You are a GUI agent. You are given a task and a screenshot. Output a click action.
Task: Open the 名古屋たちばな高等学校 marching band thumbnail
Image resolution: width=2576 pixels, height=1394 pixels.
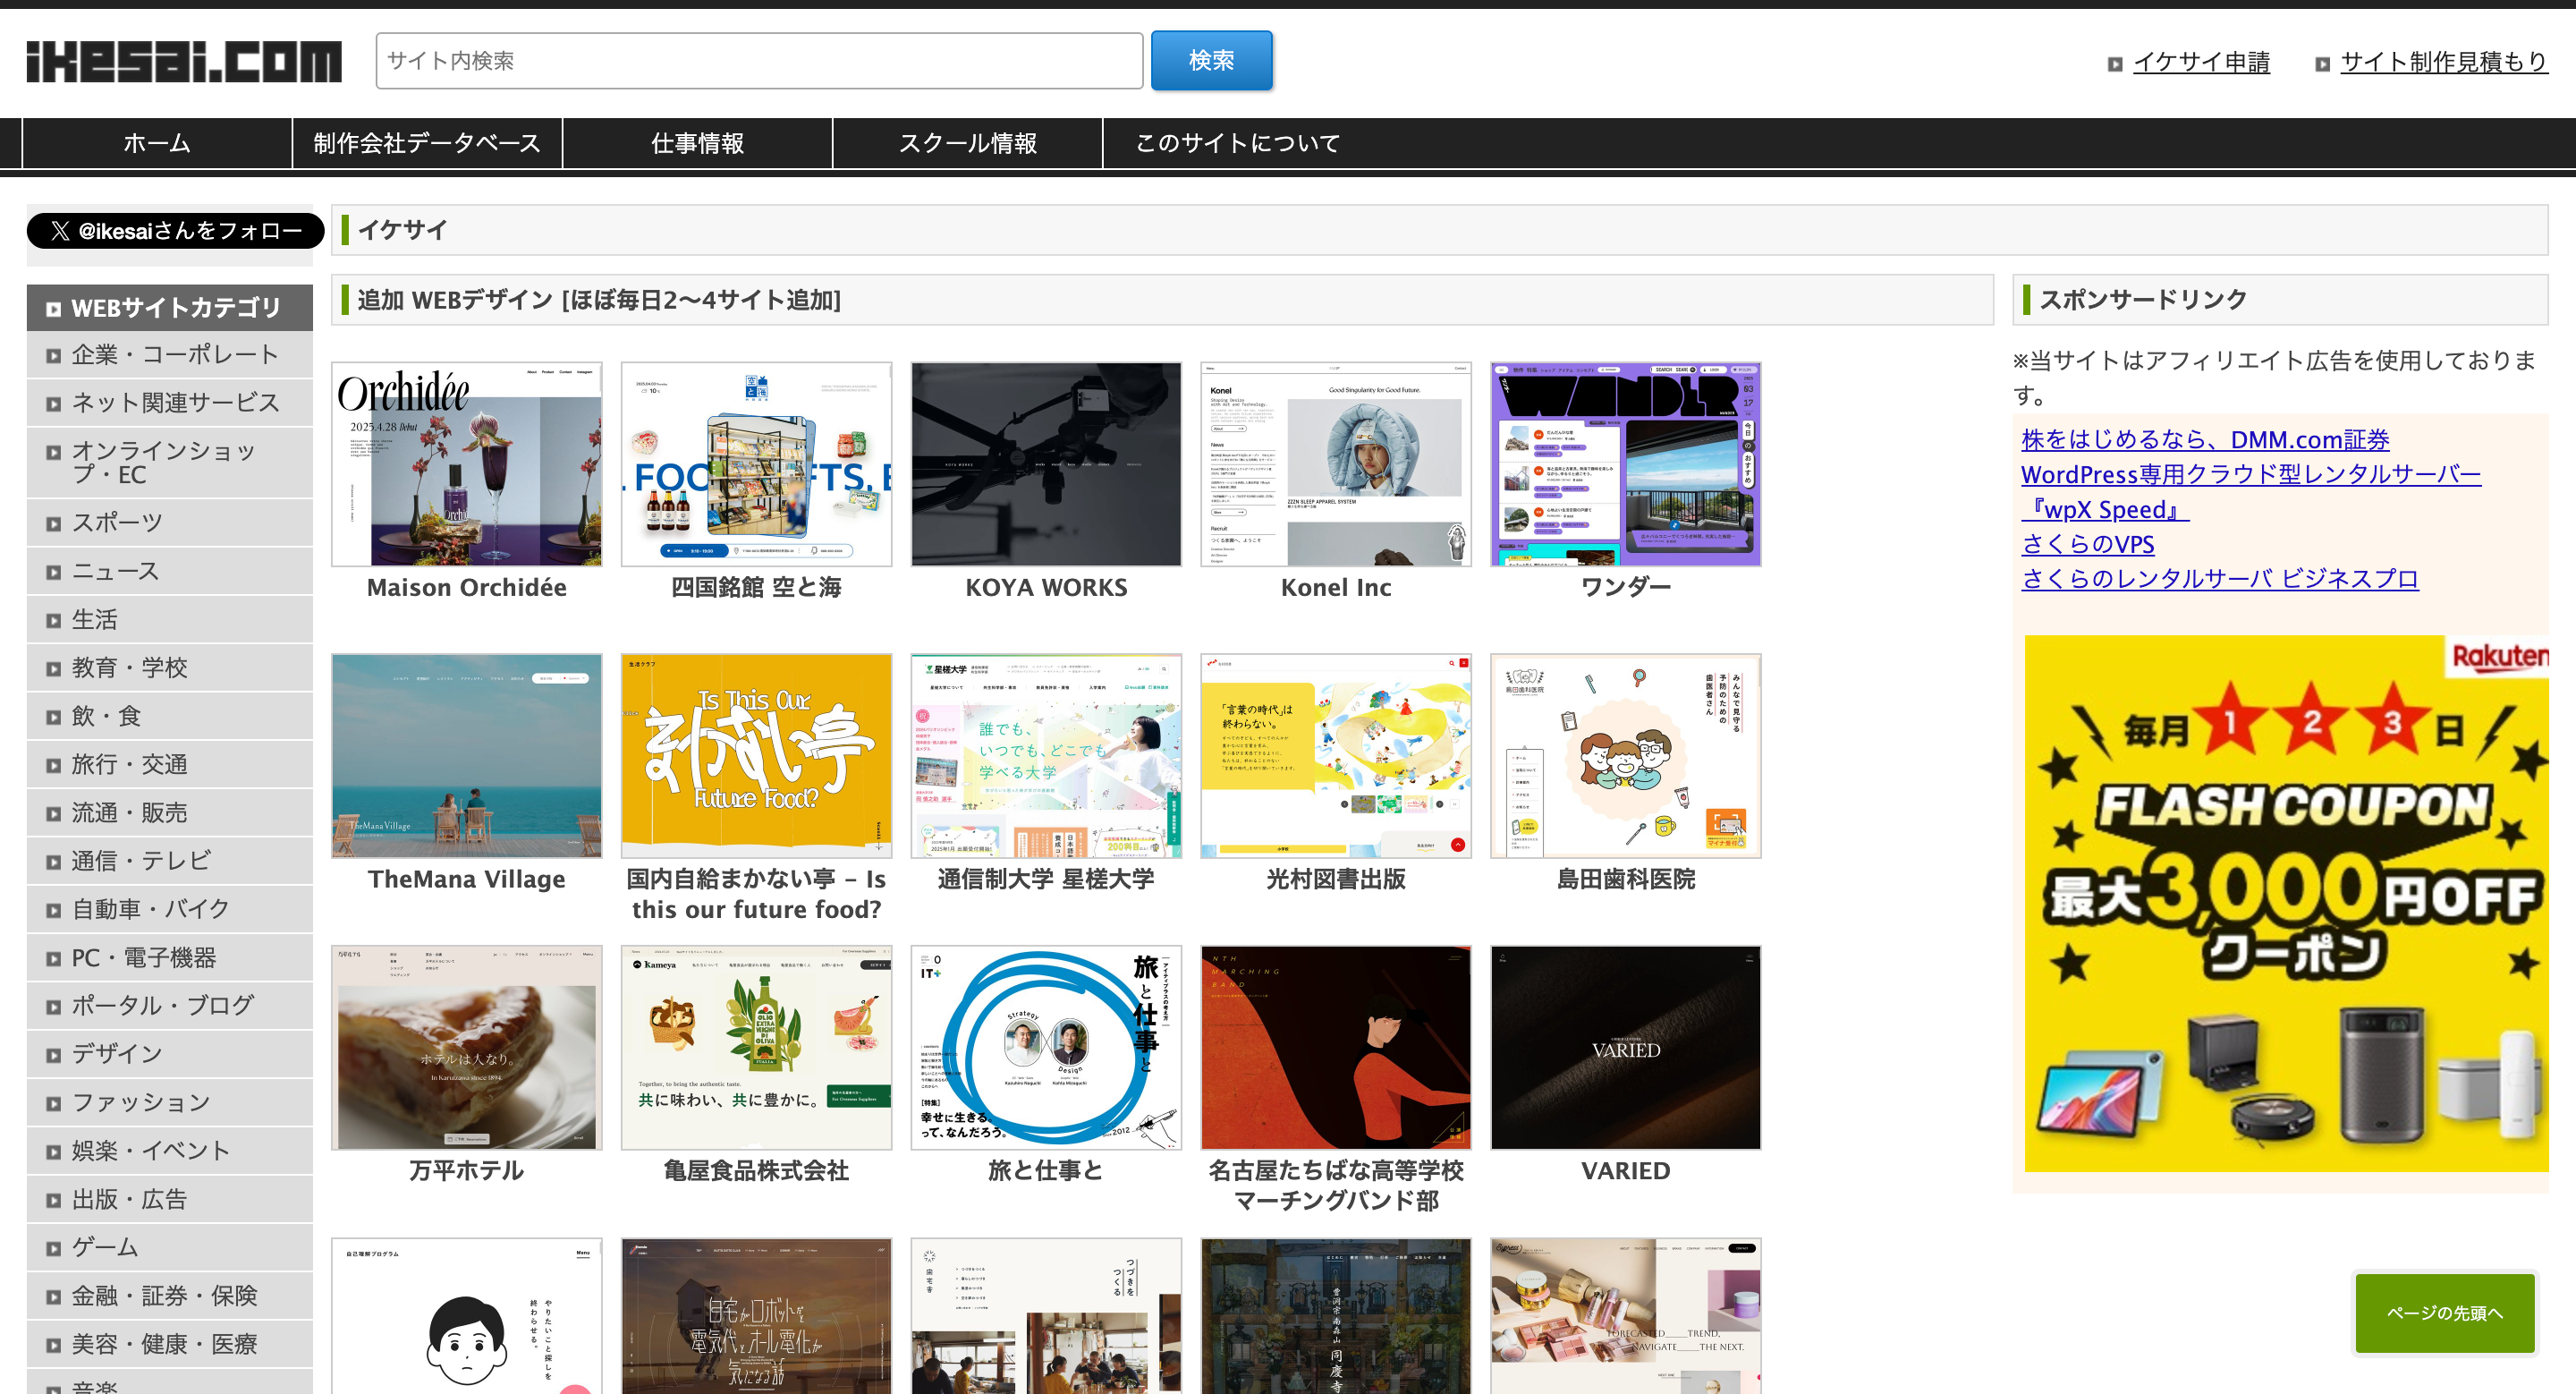1336,1048
